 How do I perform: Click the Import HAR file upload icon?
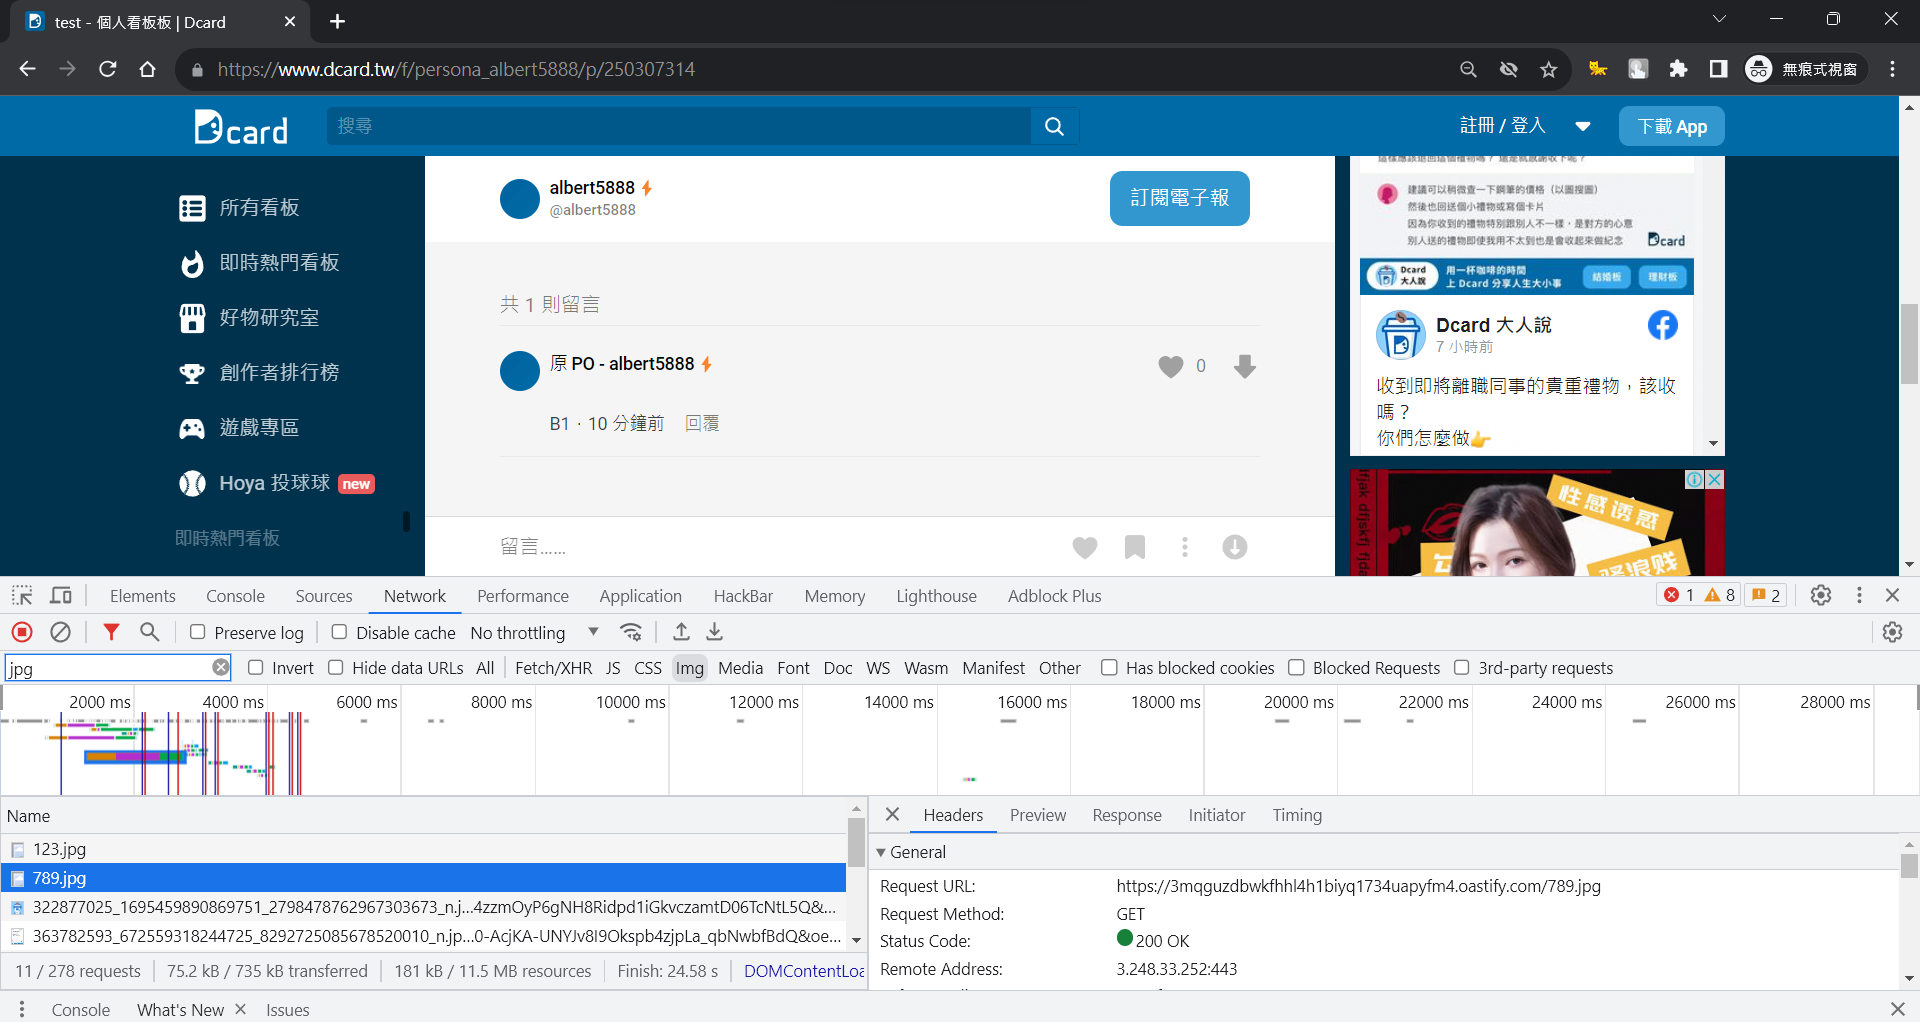681,632
